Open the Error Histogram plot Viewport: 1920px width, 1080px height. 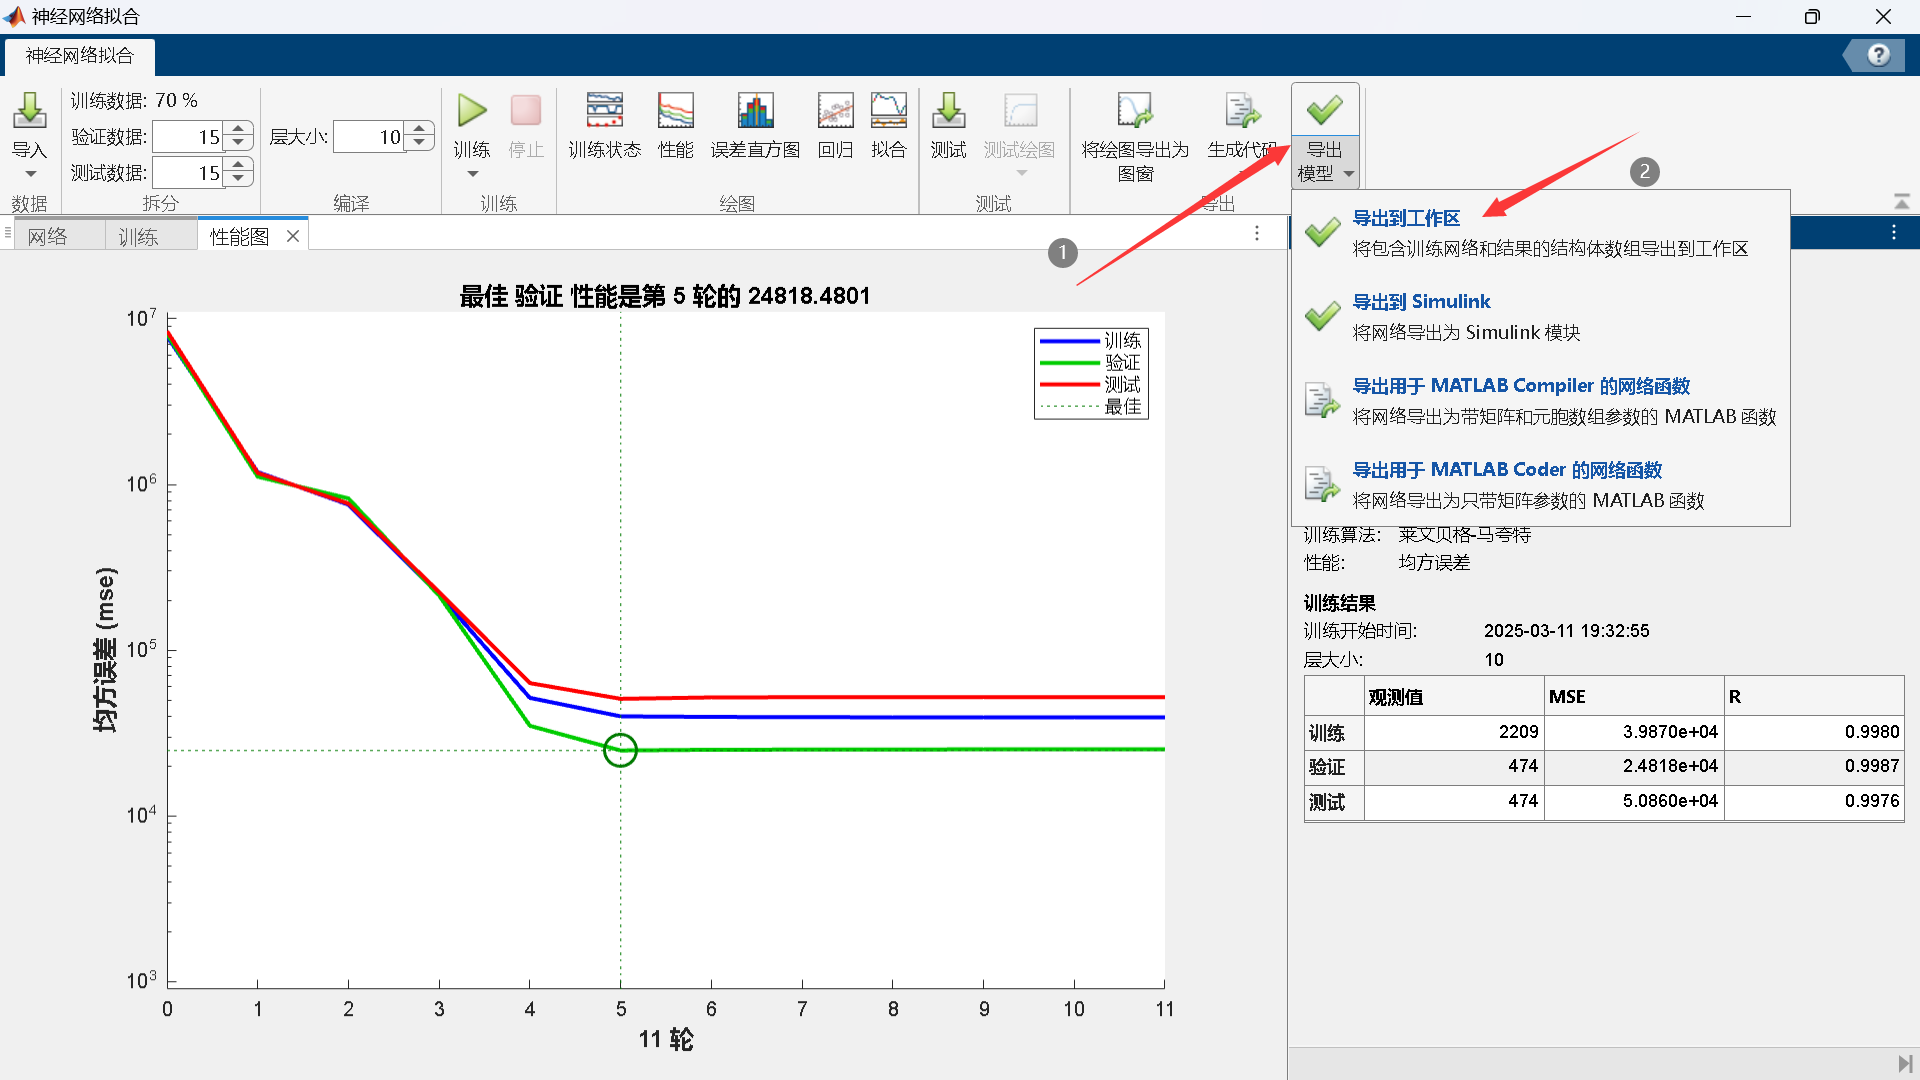(x=755, y=112)
